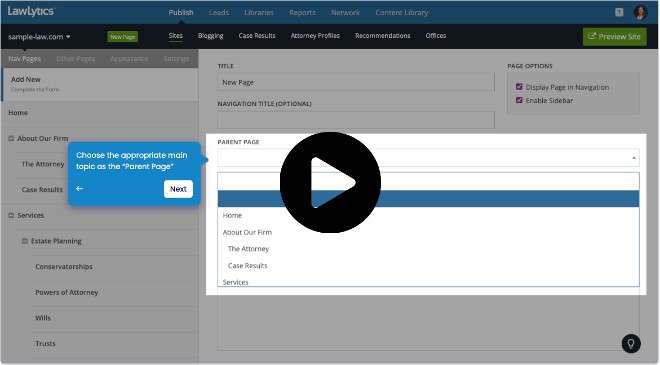Open the Parent Page dropdown arrow
Screen dimensions: 660x365
(633, 158)
